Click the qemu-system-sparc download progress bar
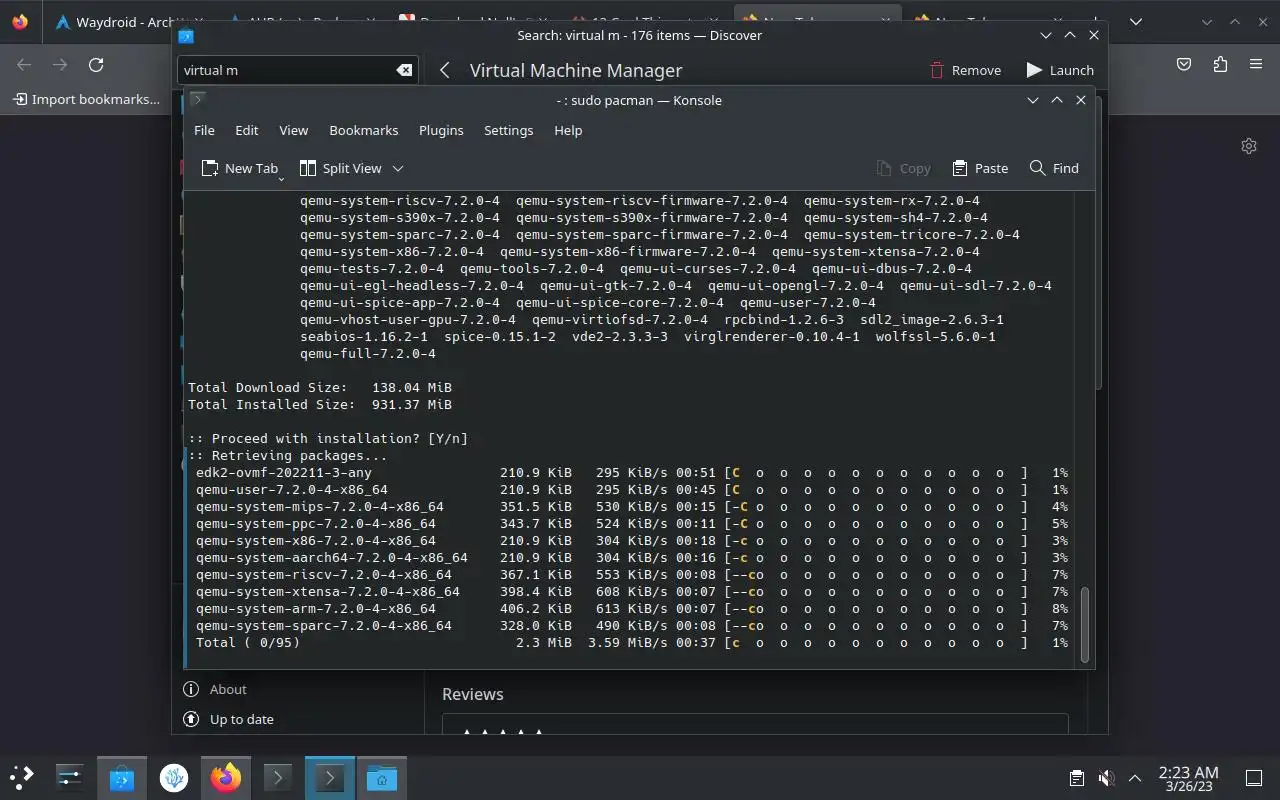Image resolution: width=1280 pixels, height=800 pixels. (x=876, y=625)
